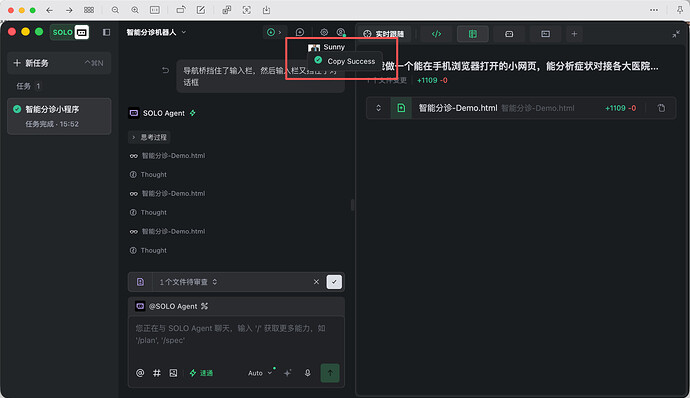Toggle the green lightning mode button
The width and height of the screenshot is (690, 398).
201,373
